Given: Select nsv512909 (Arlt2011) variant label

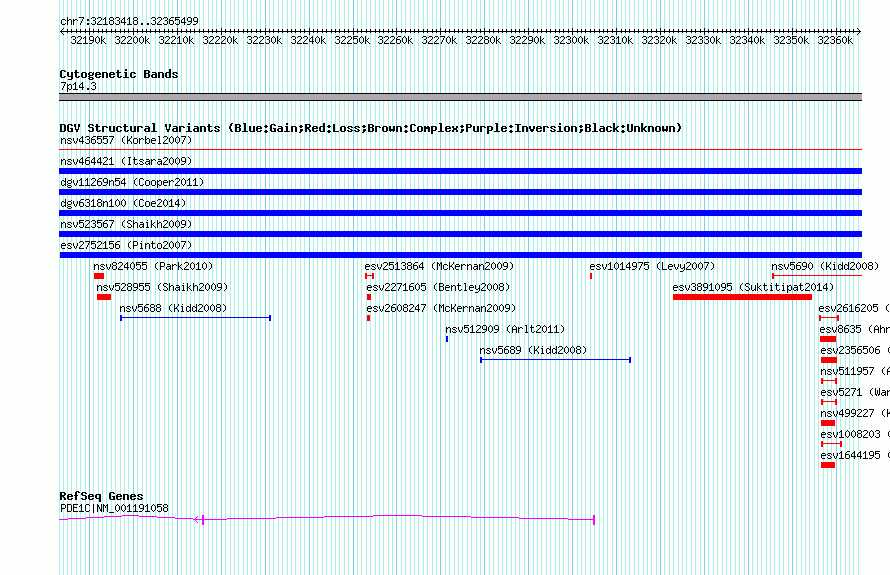Looking at the screenshot, I should point(505,329).
